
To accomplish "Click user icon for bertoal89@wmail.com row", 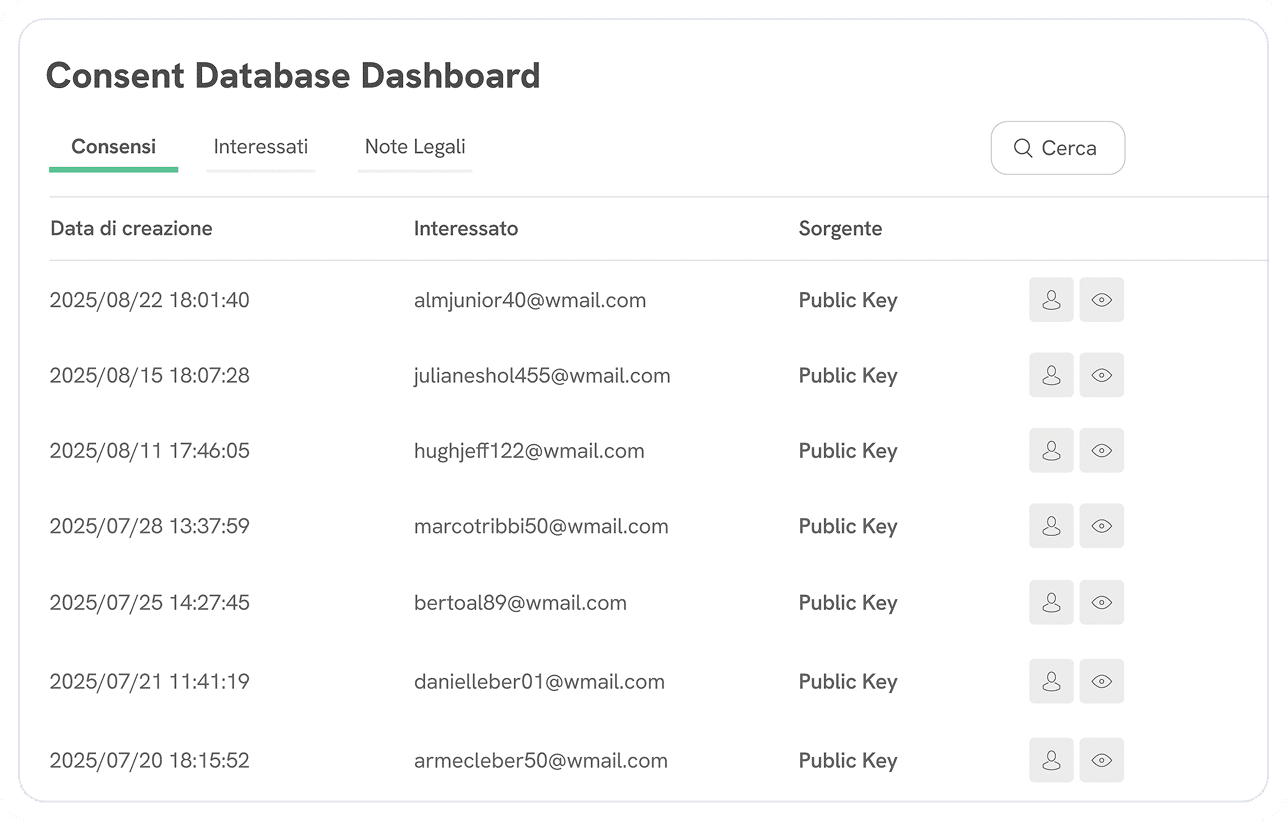I will [1051, 602].
